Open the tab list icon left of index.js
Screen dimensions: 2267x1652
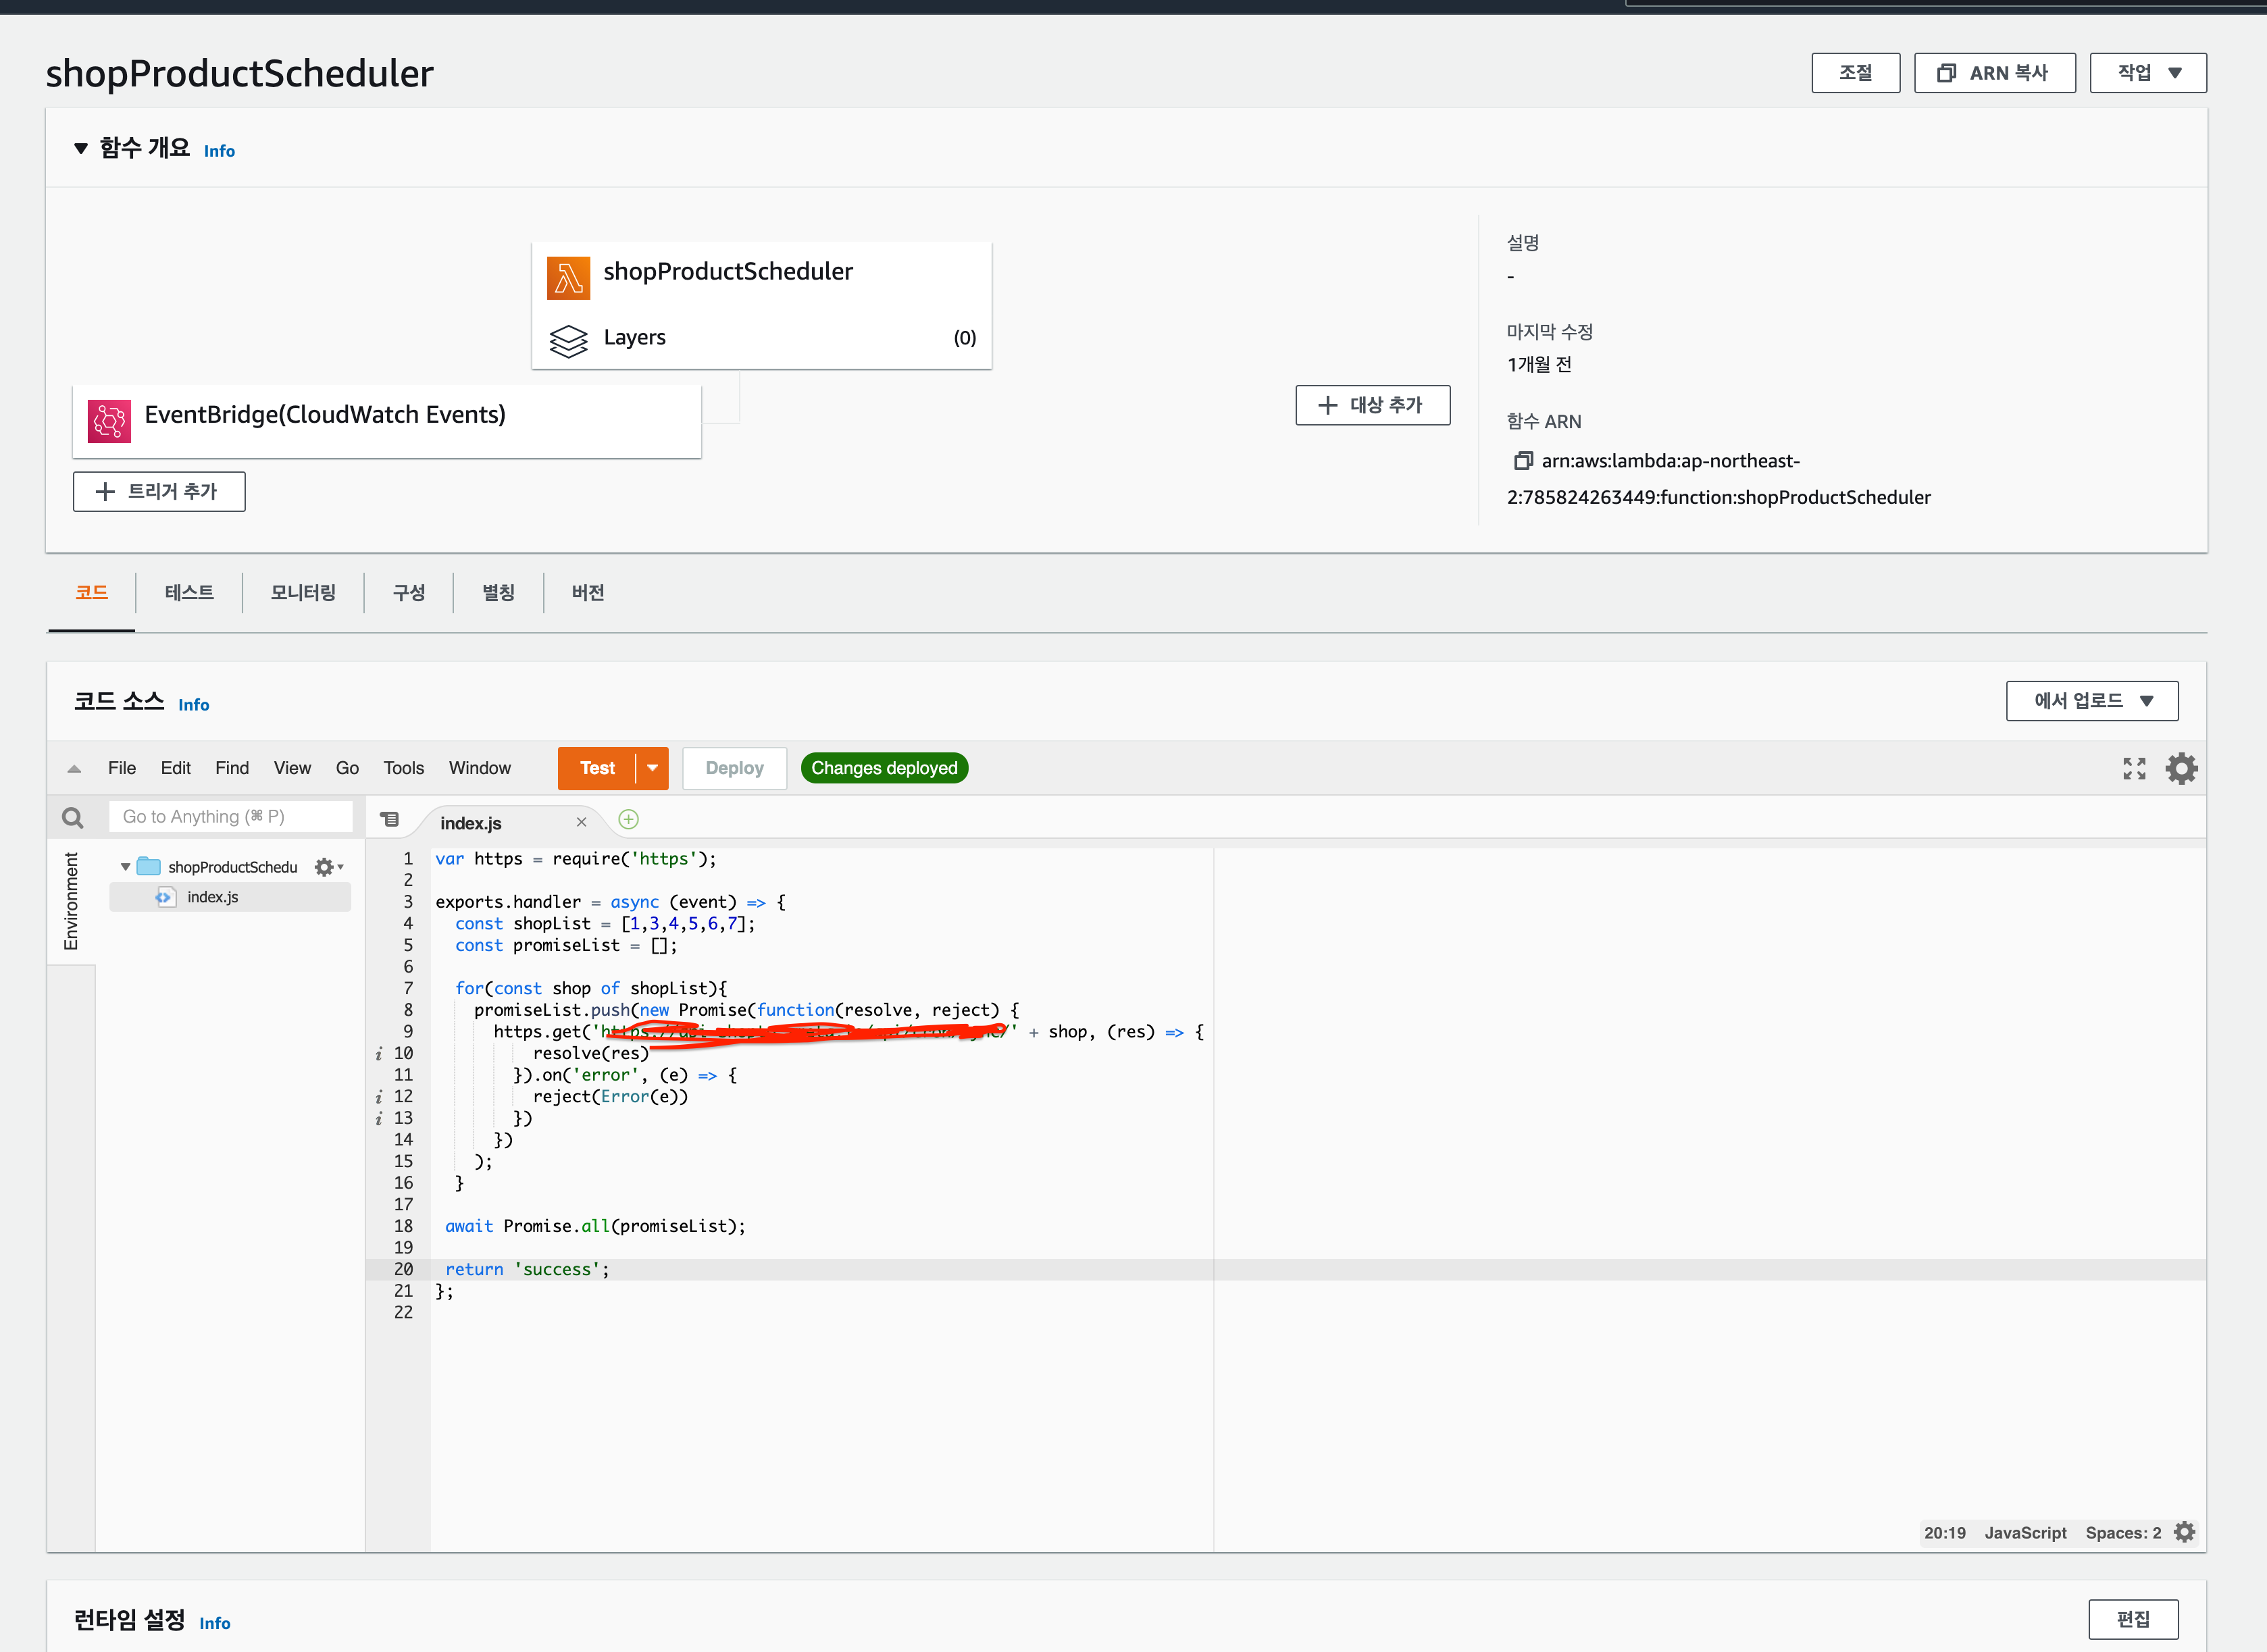point(390,819)
